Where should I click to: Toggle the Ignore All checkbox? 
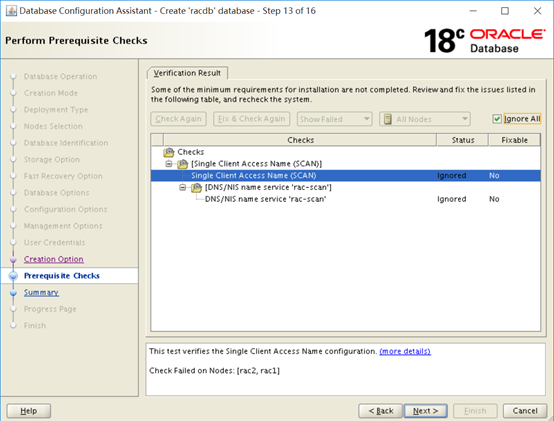coord(497,119)
